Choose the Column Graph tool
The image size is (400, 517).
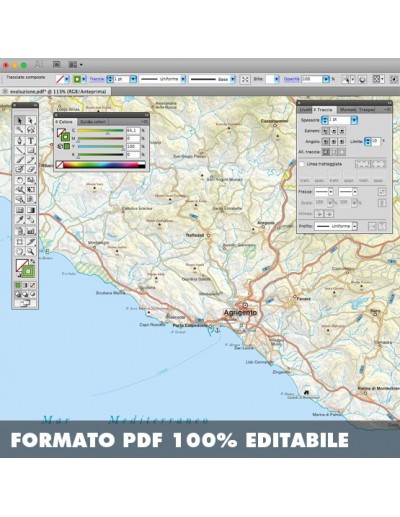pos(31,230)
